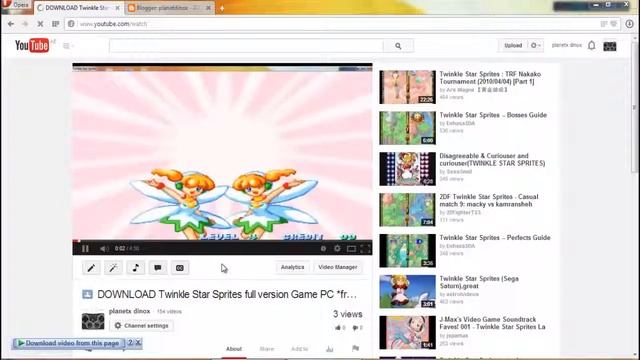Select the DOWNLOAD Twinkle Star tab
Screen dimensions: 640x360
[x=78, y=8]
